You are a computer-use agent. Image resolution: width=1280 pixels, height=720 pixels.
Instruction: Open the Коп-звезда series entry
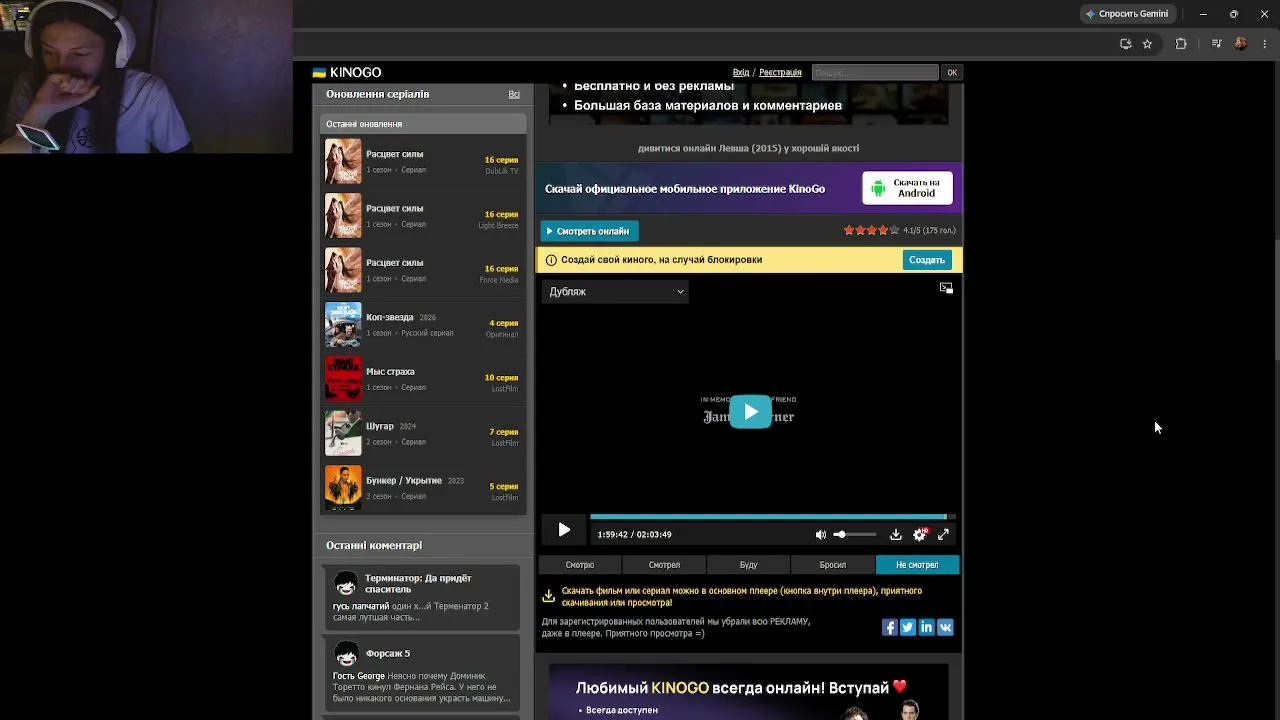pos(423,324)
